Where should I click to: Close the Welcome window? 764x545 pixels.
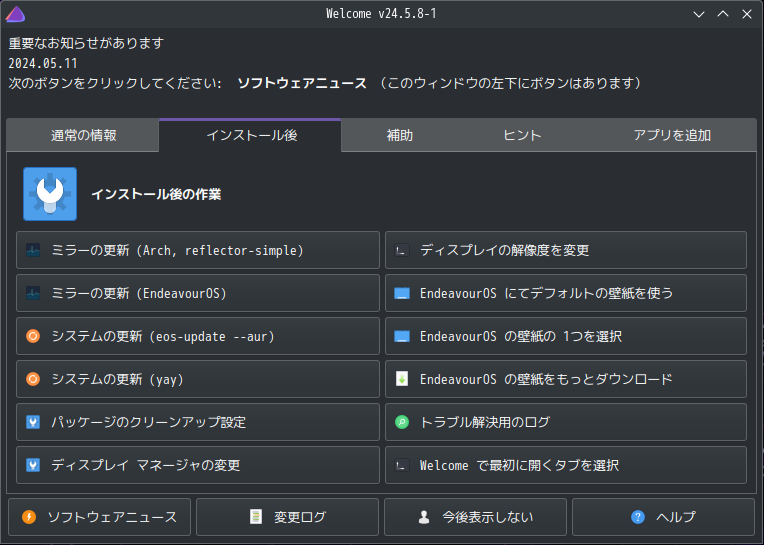coord(747,14)
